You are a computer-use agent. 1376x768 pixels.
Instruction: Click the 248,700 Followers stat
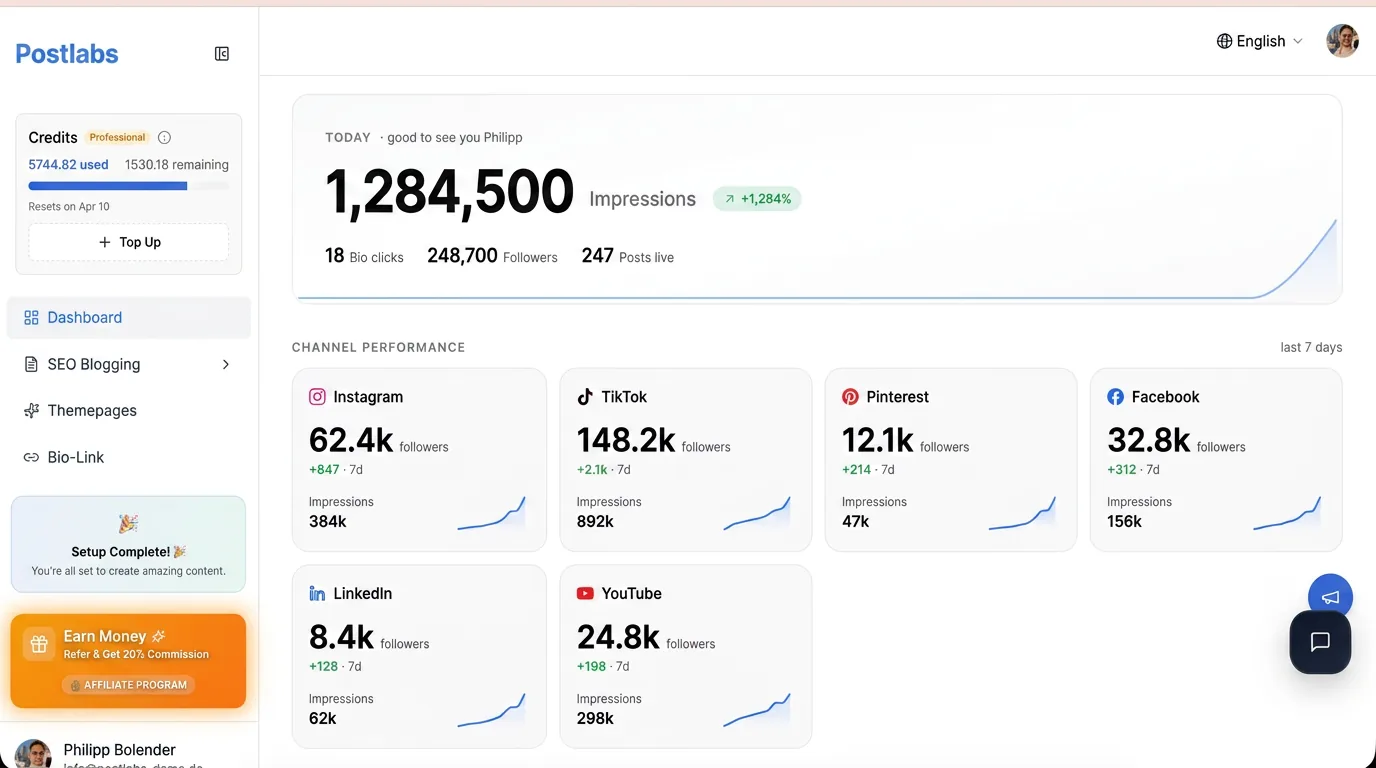492,256
